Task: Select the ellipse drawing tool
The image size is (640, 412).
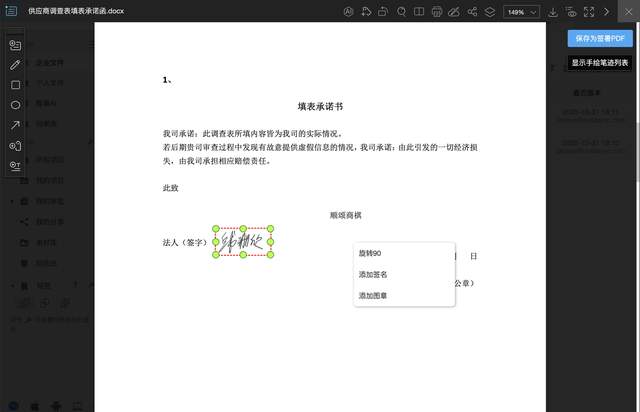Action: click(15, 105)
